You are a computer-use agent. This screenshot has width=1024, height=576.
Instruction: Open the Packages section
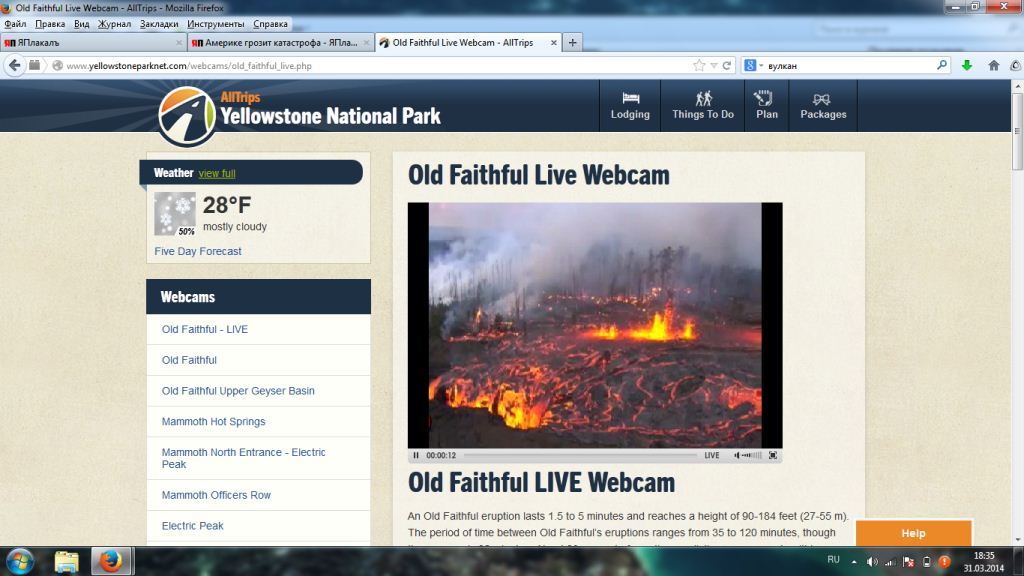point(823,106)
